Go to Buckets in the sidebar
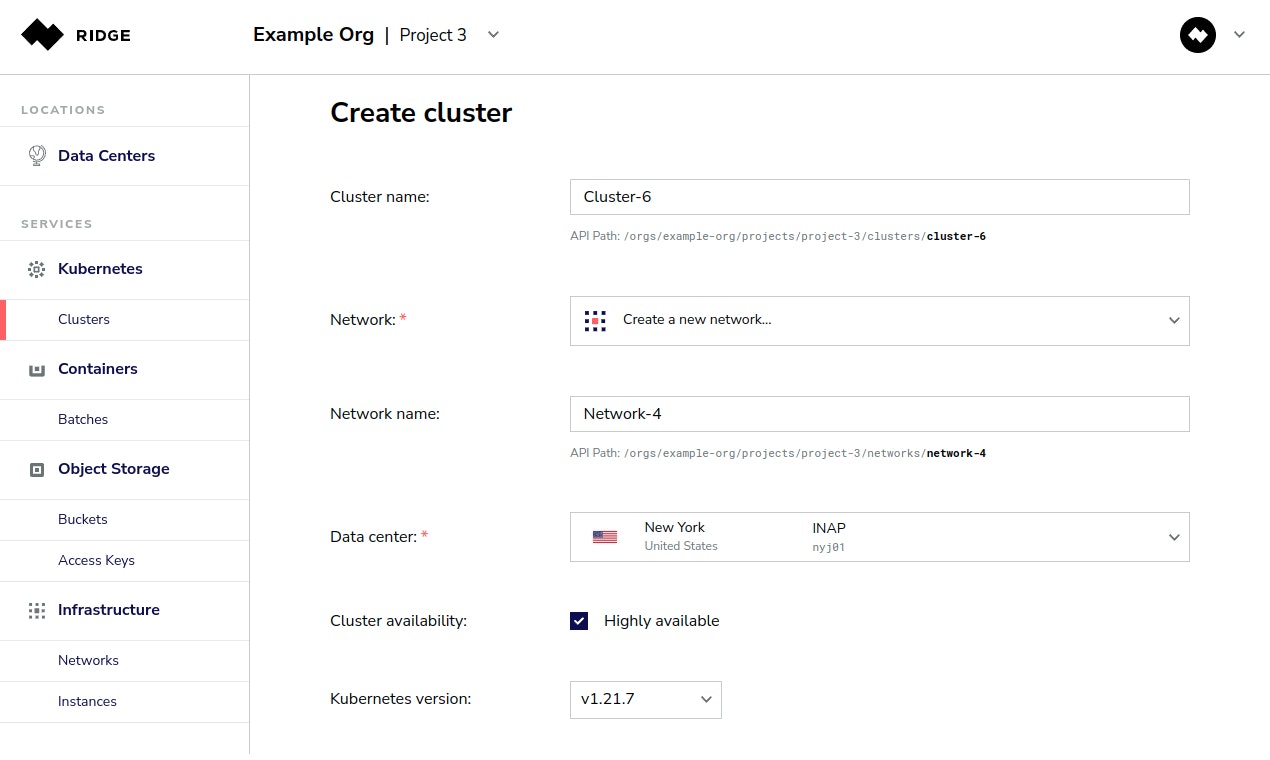The width and height of the screenshot is (1270, 760). point(83,520)
